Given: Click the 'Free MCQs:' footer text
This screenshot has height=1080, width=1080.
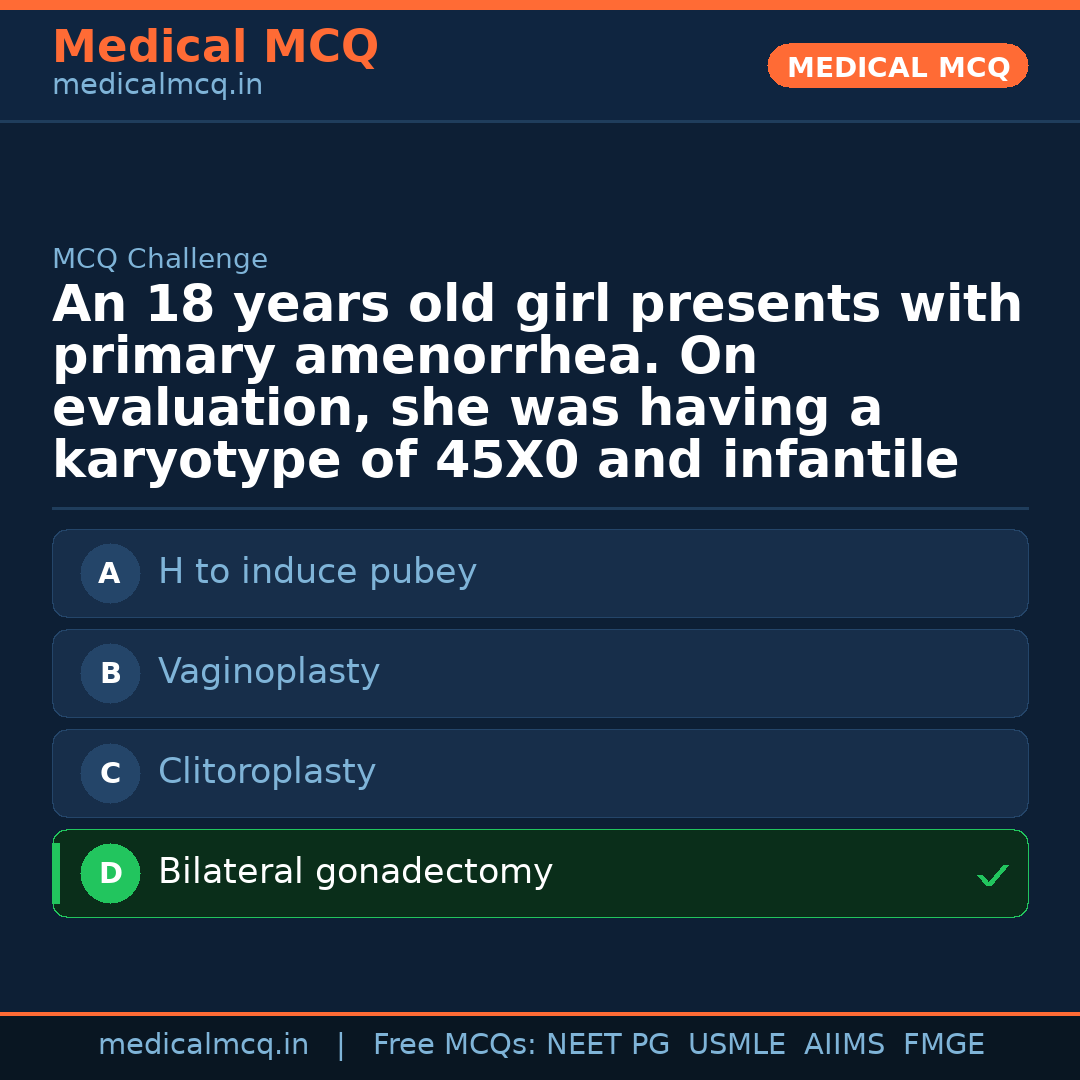Looking at the screenshot, I should (454, 1045).
